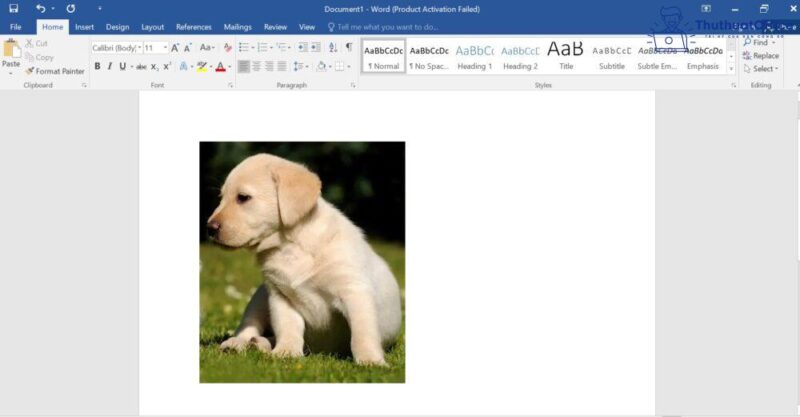Switch to the Review tab
The height and width of the screenshot is (417, 800).
click(x=276, y=27)
